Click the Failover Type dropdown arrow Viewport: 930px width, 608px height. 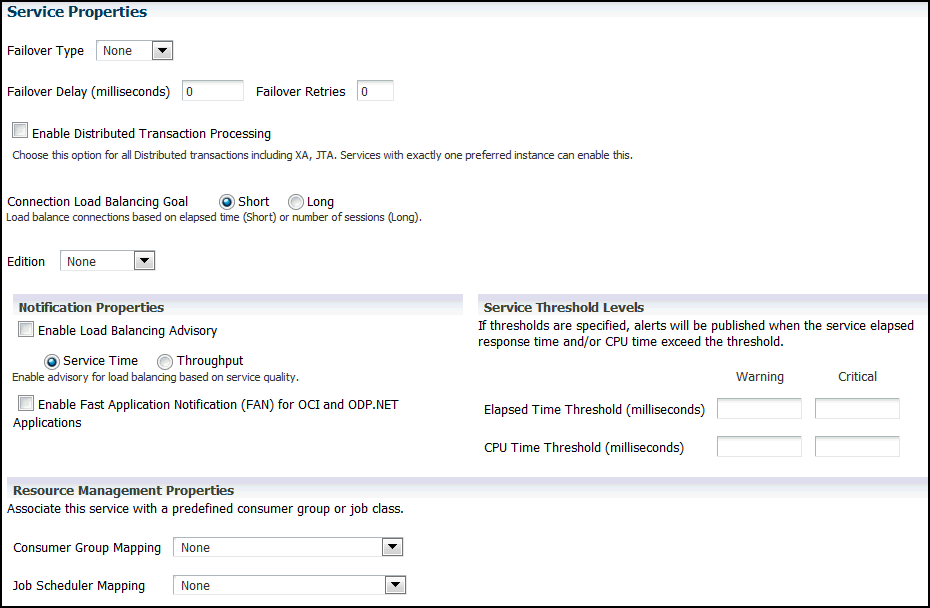tap(162, 51)
